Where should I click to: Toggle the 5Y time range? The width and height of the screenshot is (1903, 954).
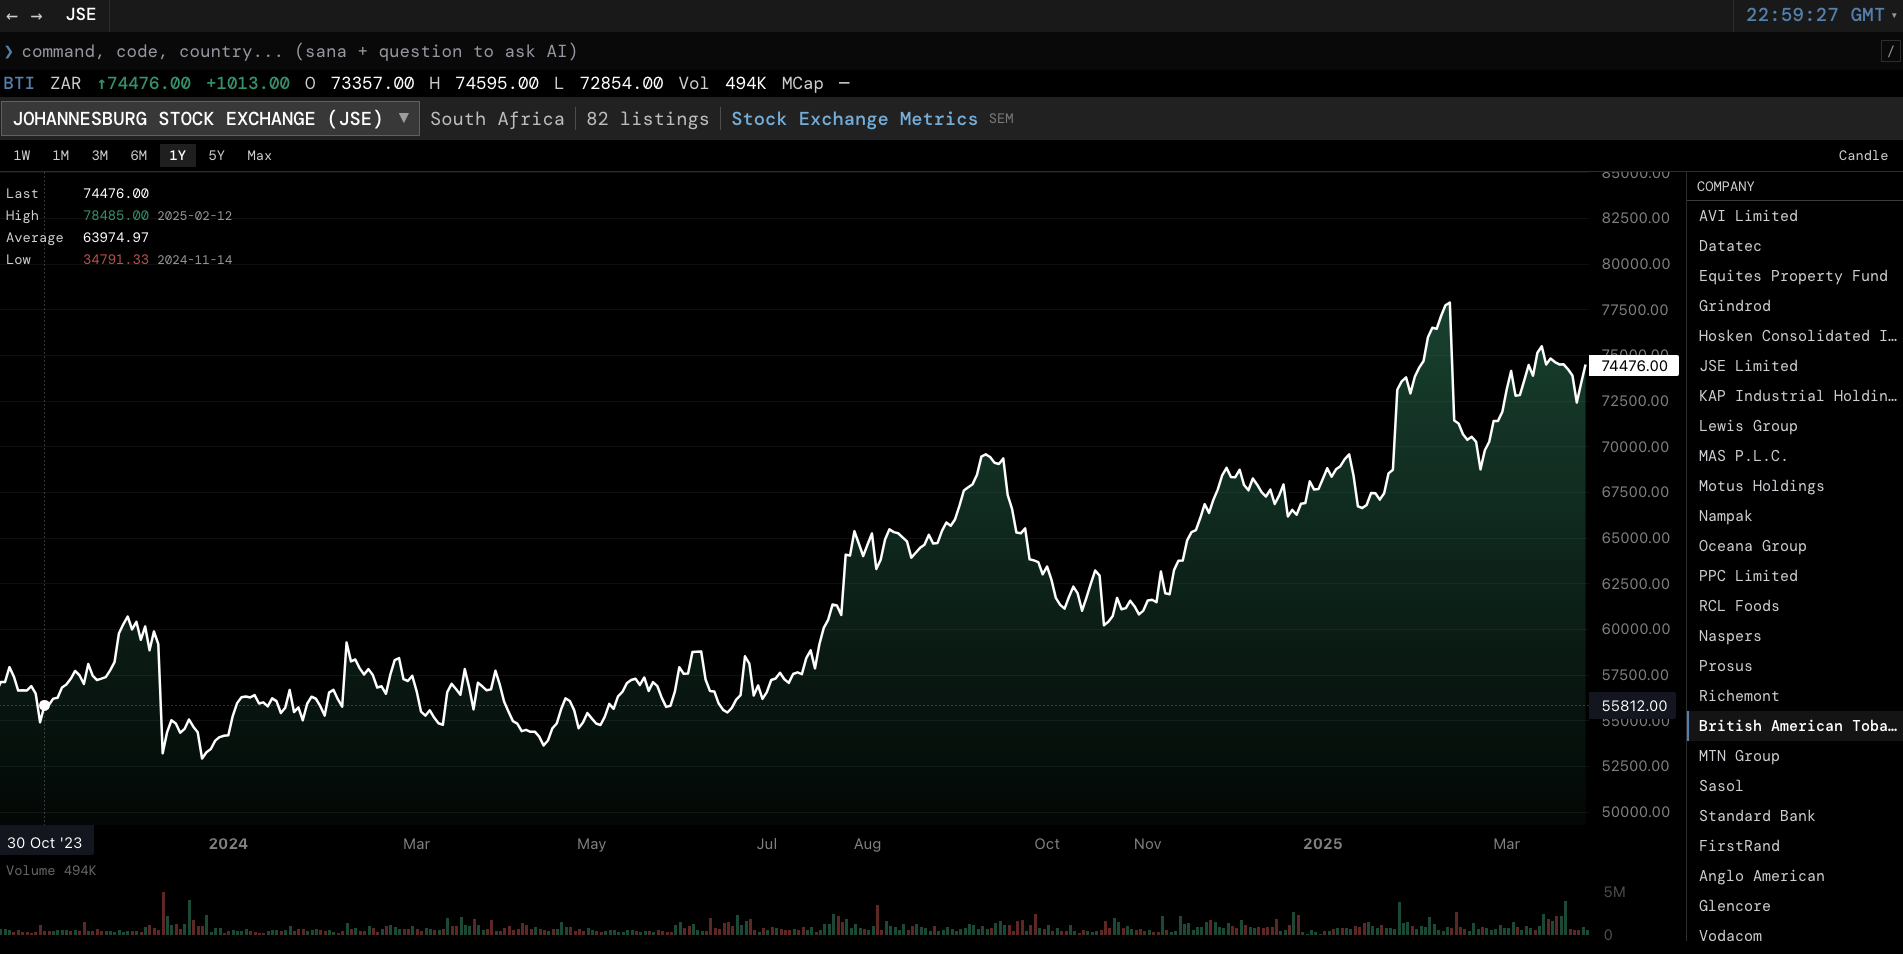(x=216, y=155)
